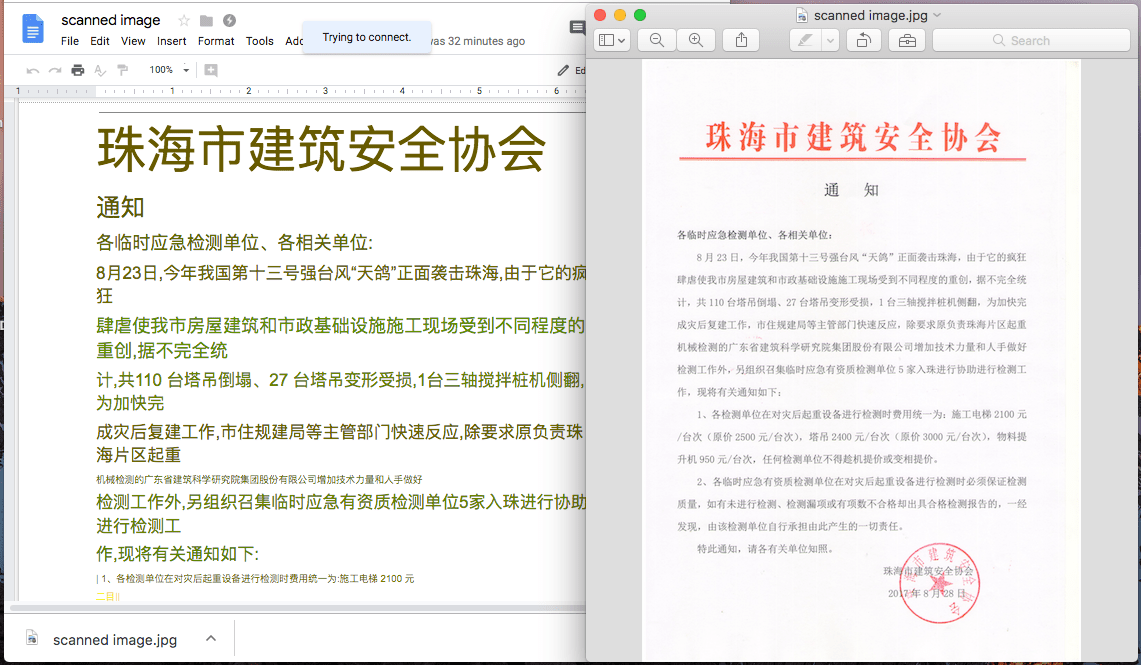Image resolution: width=1141 pixels, height=665 pixels.
Task: Open comments history icon in Docs
Action: [x=578, y=28]
